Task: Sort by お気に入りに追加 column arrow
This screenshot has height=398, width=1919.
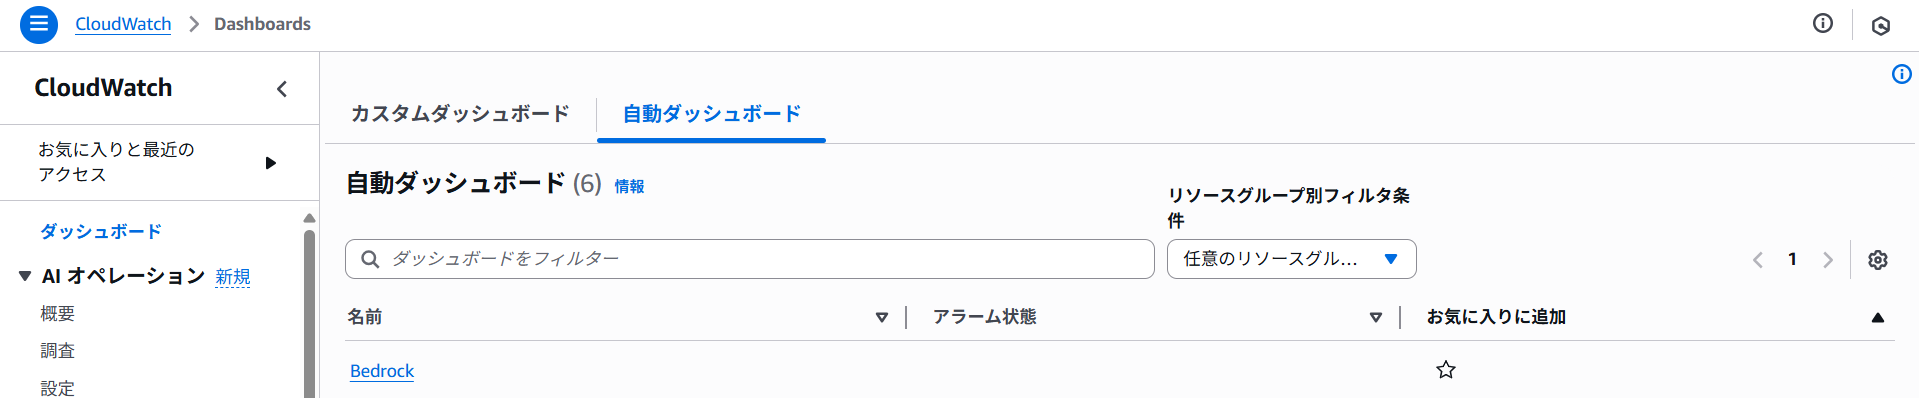Action: 1878,317
